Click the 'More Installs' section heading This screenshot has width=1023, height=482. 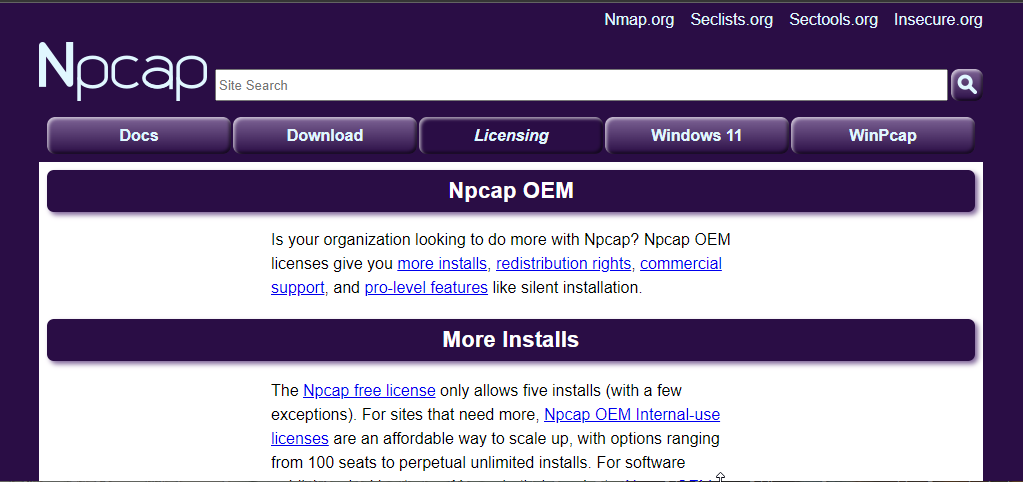pos(511,340)
